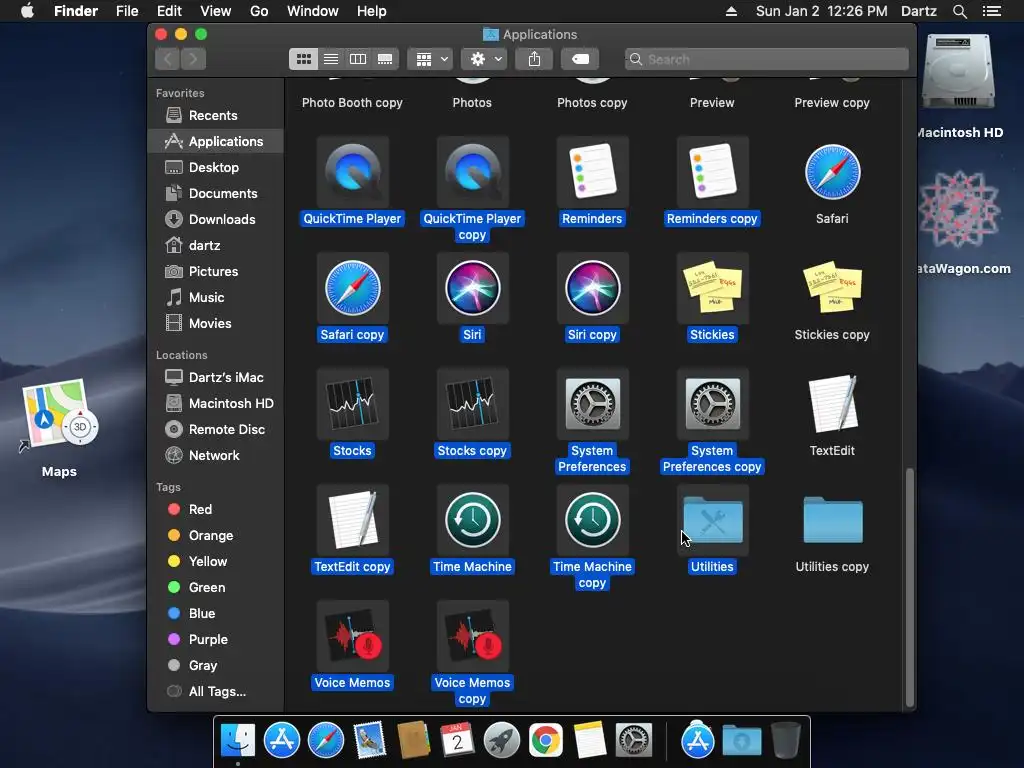Open the Edit menu
Image resolution: width=1024 pixels, height=768 pixels.
[x=169, y=11]
